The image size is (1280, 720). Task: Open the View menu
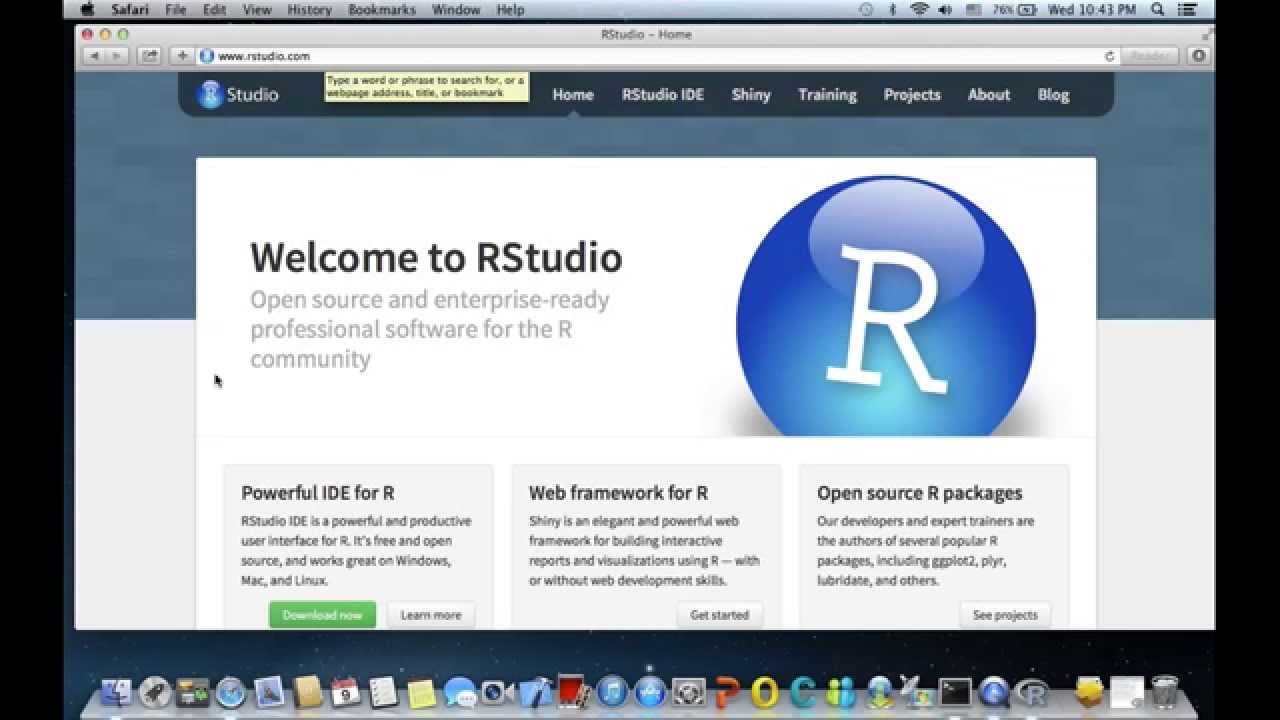(x=257, y=9)
